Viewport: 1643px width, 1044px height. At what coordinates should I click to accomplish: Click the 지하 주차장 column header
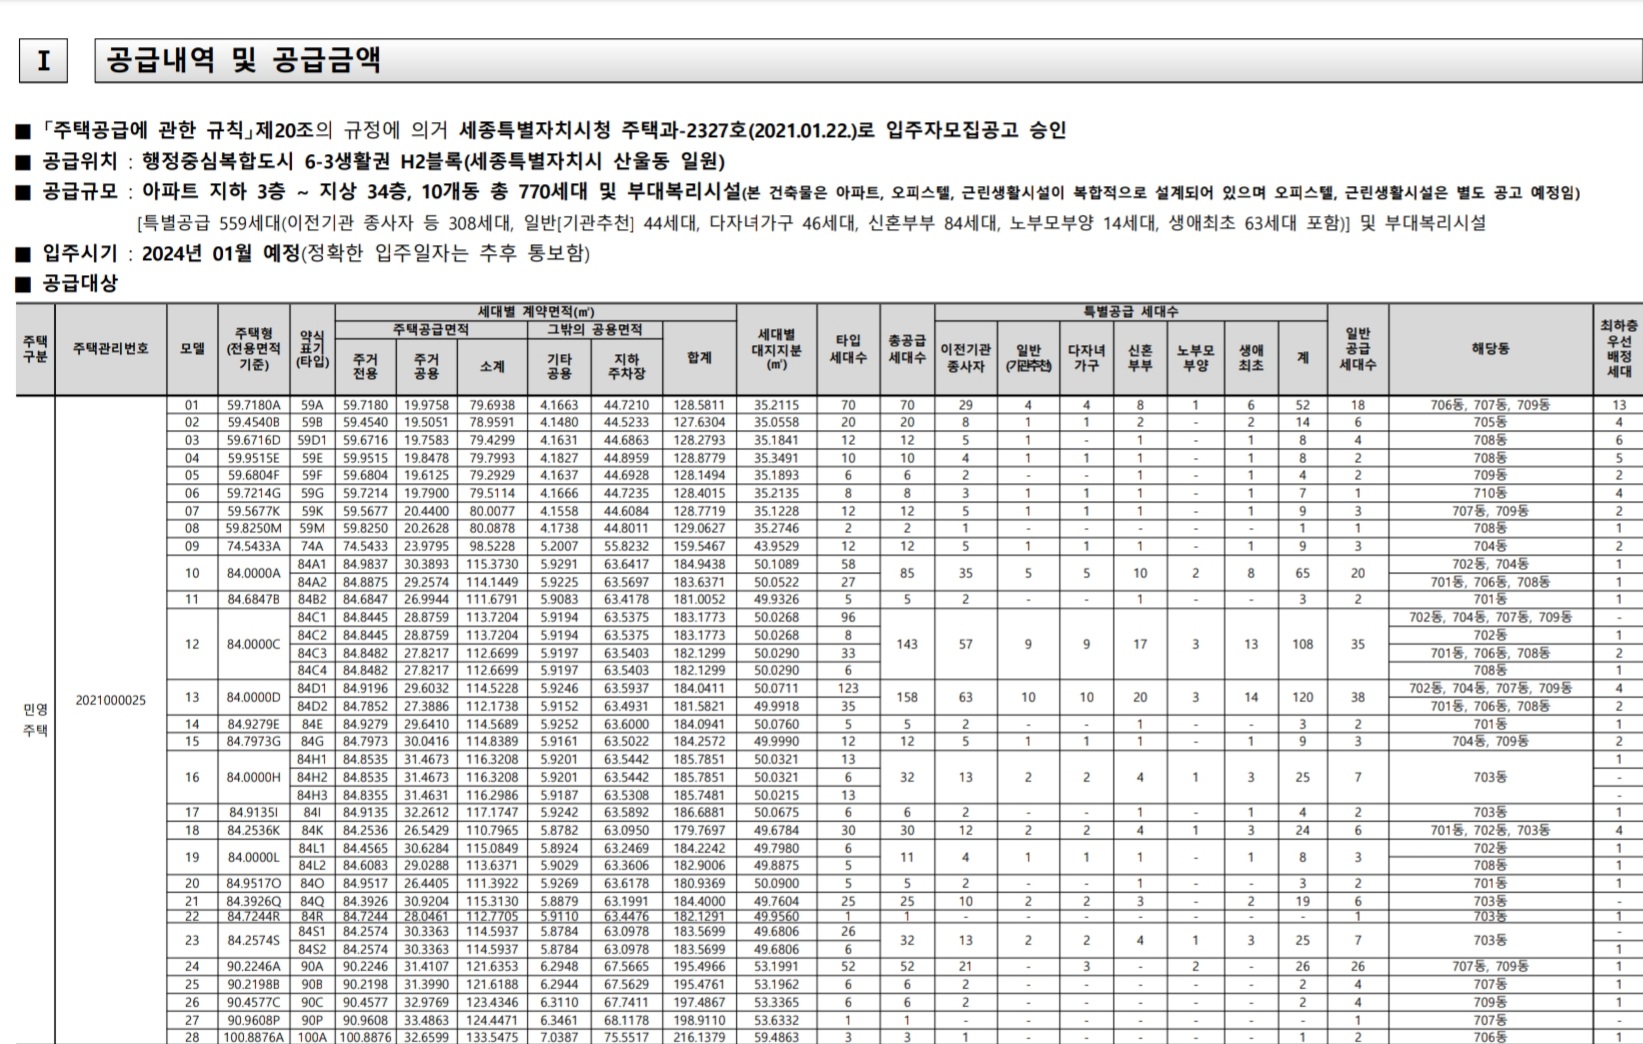[x=626, y=366]
